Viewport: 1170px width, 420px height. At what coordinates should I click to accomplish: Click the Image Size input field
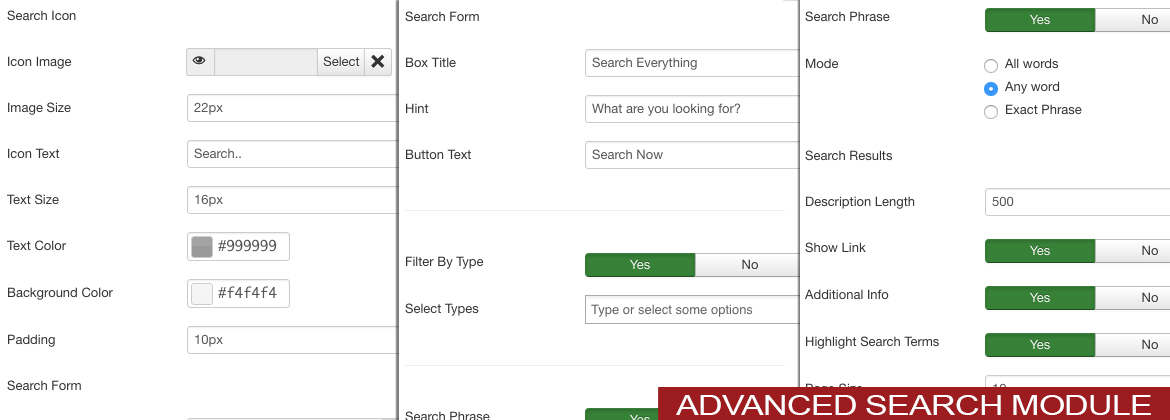click(x=291, y=108)
